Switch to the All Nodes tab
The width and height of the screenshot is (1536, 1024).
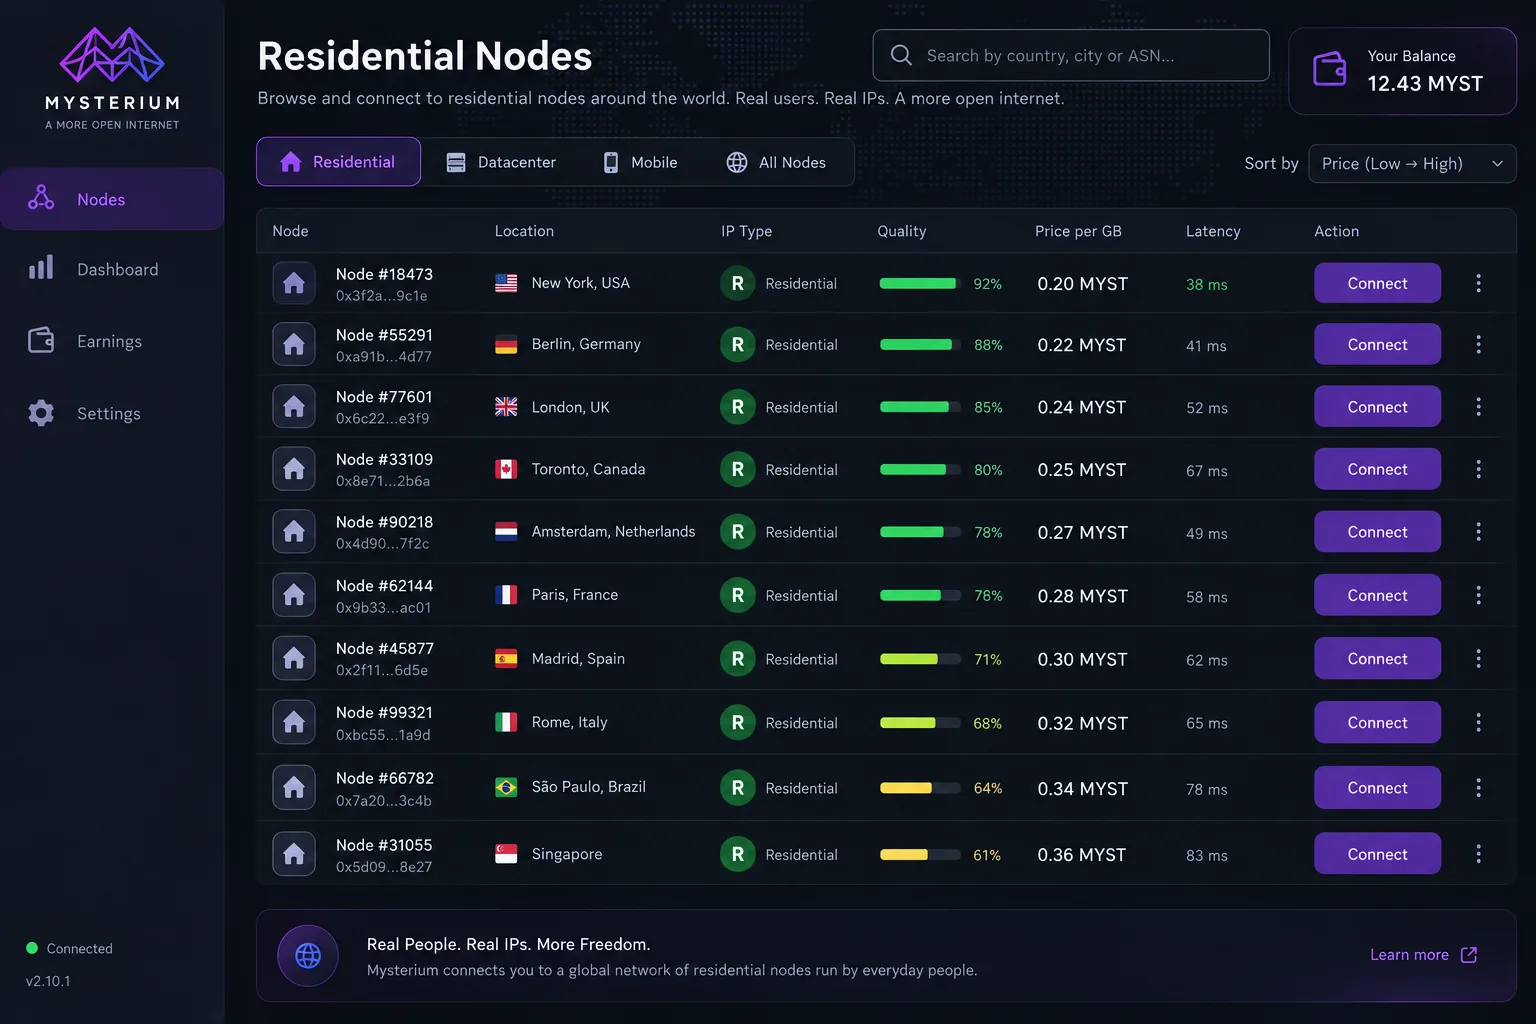[776, 162]
